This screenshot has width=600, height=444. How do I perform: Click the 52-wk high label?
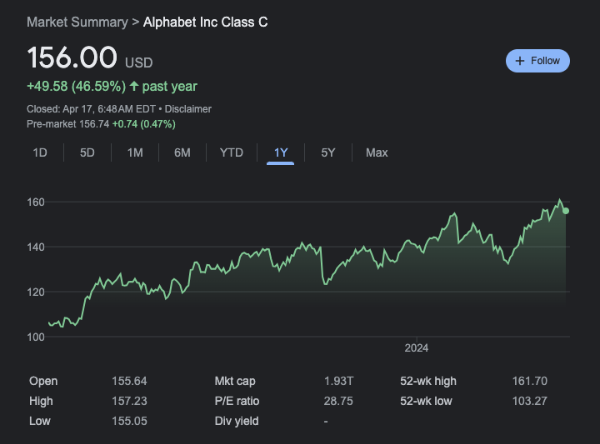(428, 381)
